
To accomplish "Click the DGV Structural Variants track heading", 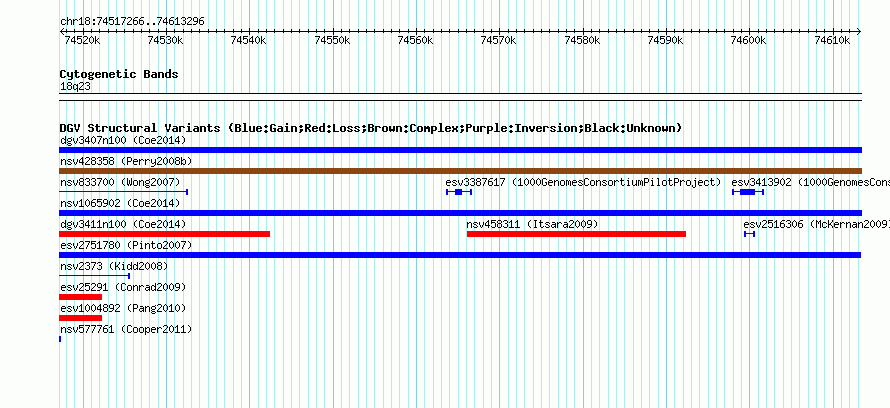I will tap(371, 128).
